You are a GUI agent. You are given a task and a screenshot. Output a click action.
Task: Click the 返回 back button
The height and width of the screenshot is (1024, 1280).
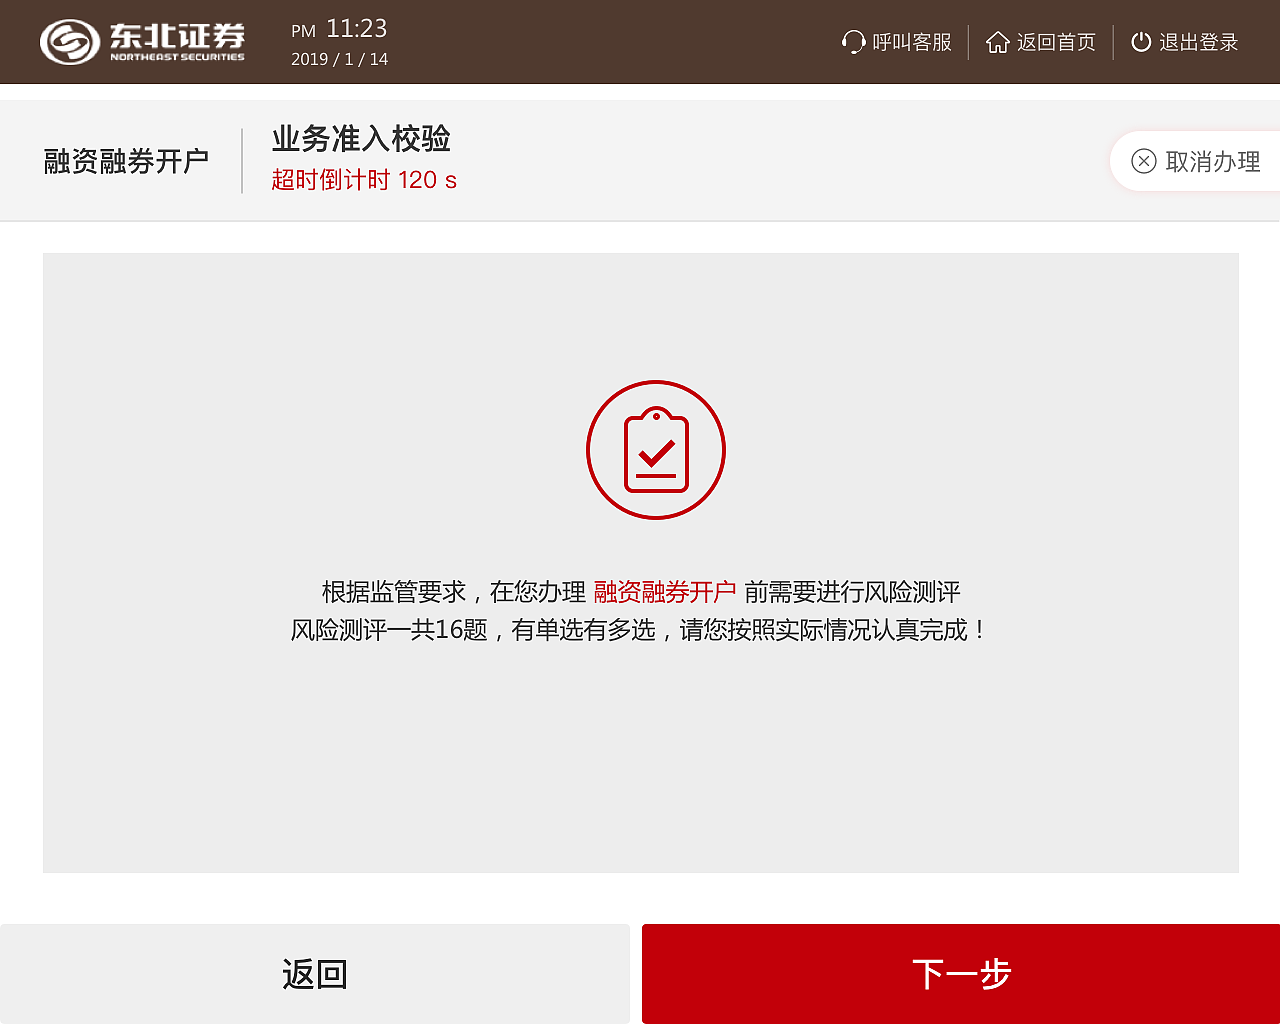point(315,973)
